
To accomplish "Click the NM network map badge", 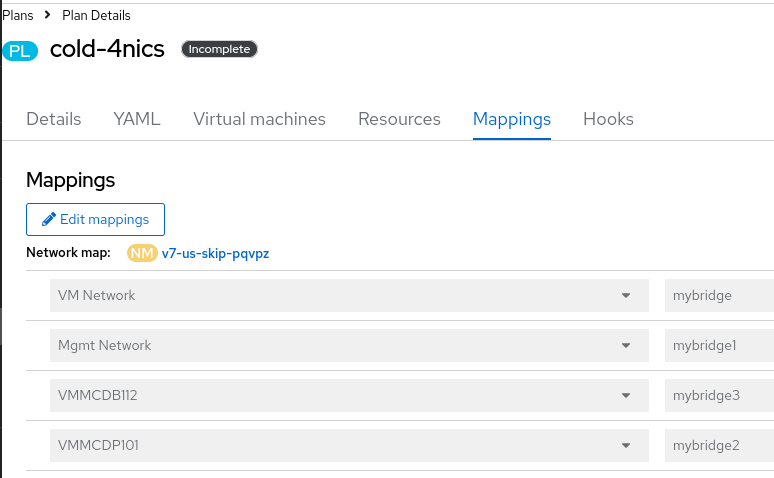I will click(142, 254).
